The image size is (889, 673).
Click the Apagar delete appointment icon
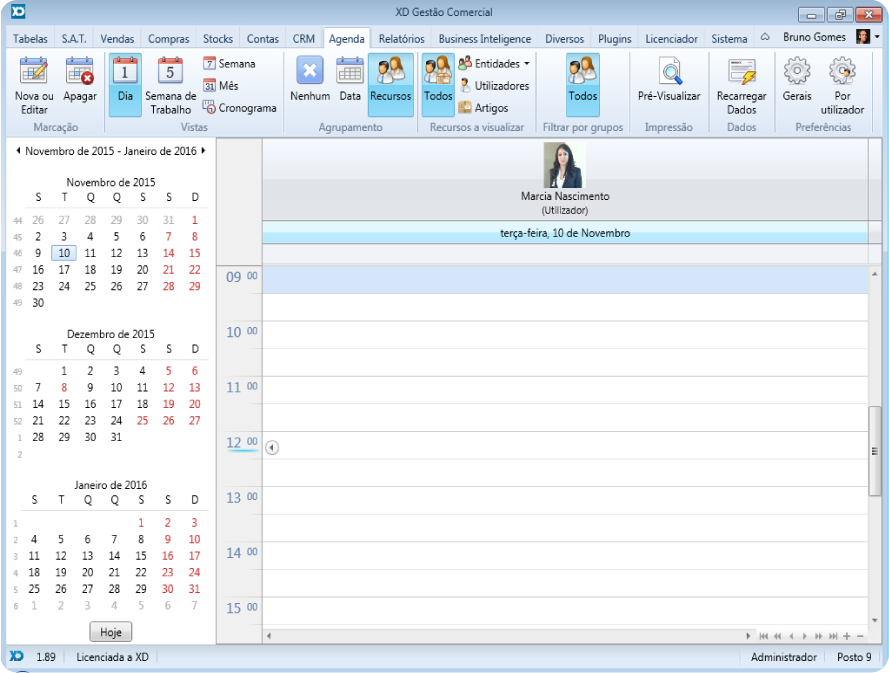(x=80, y=72)
